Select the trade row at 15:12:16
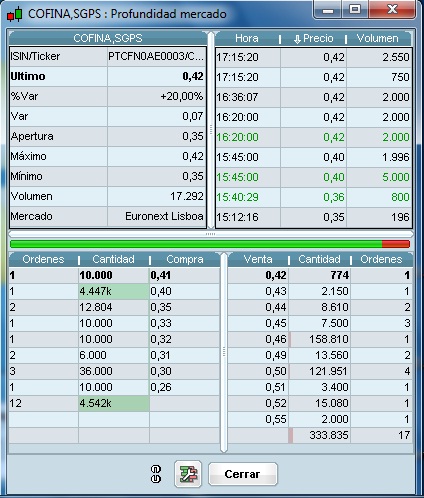The width and height of the screenshot is (424, 498). tap(313, 217)
